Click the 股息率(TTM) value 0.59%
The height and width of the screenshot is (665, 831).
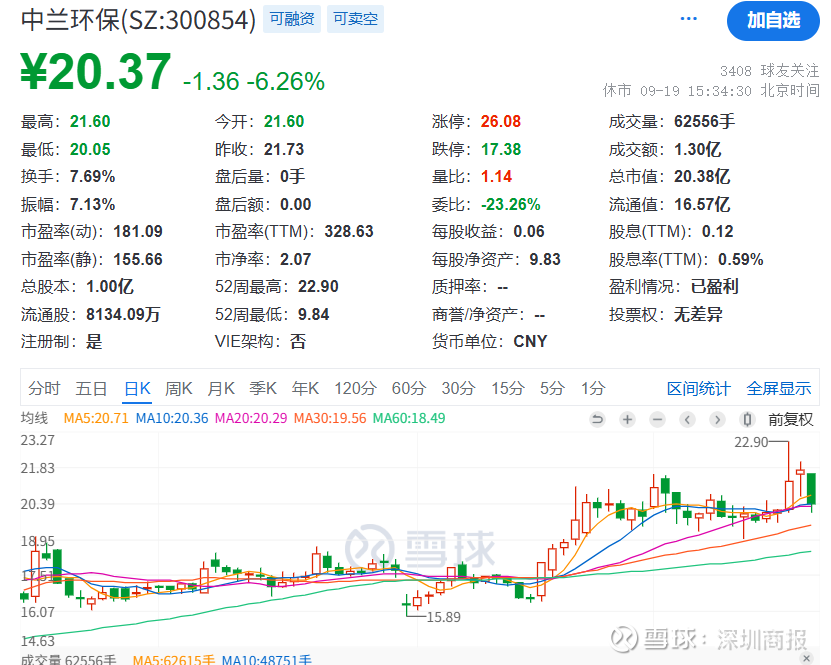(740, 260)
